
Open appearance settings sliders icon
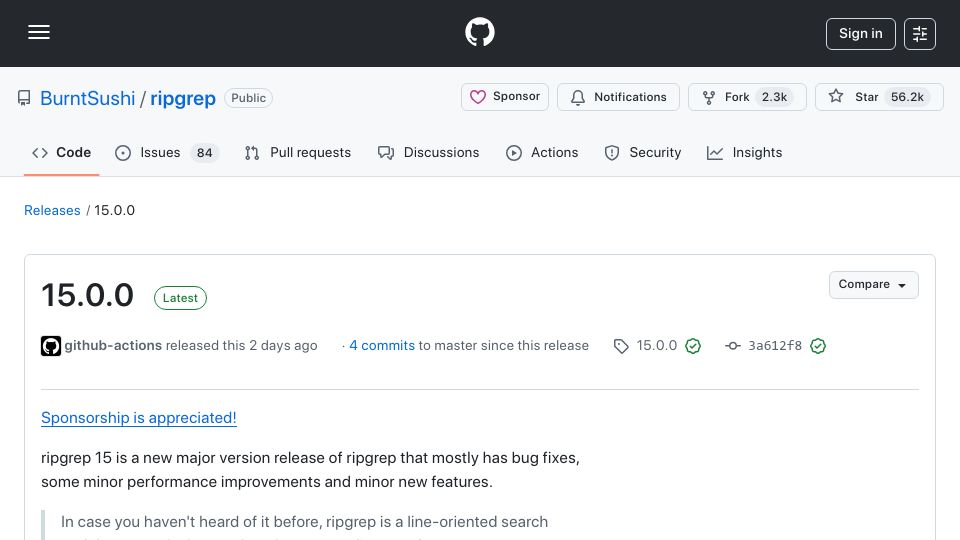coord(920,34)
